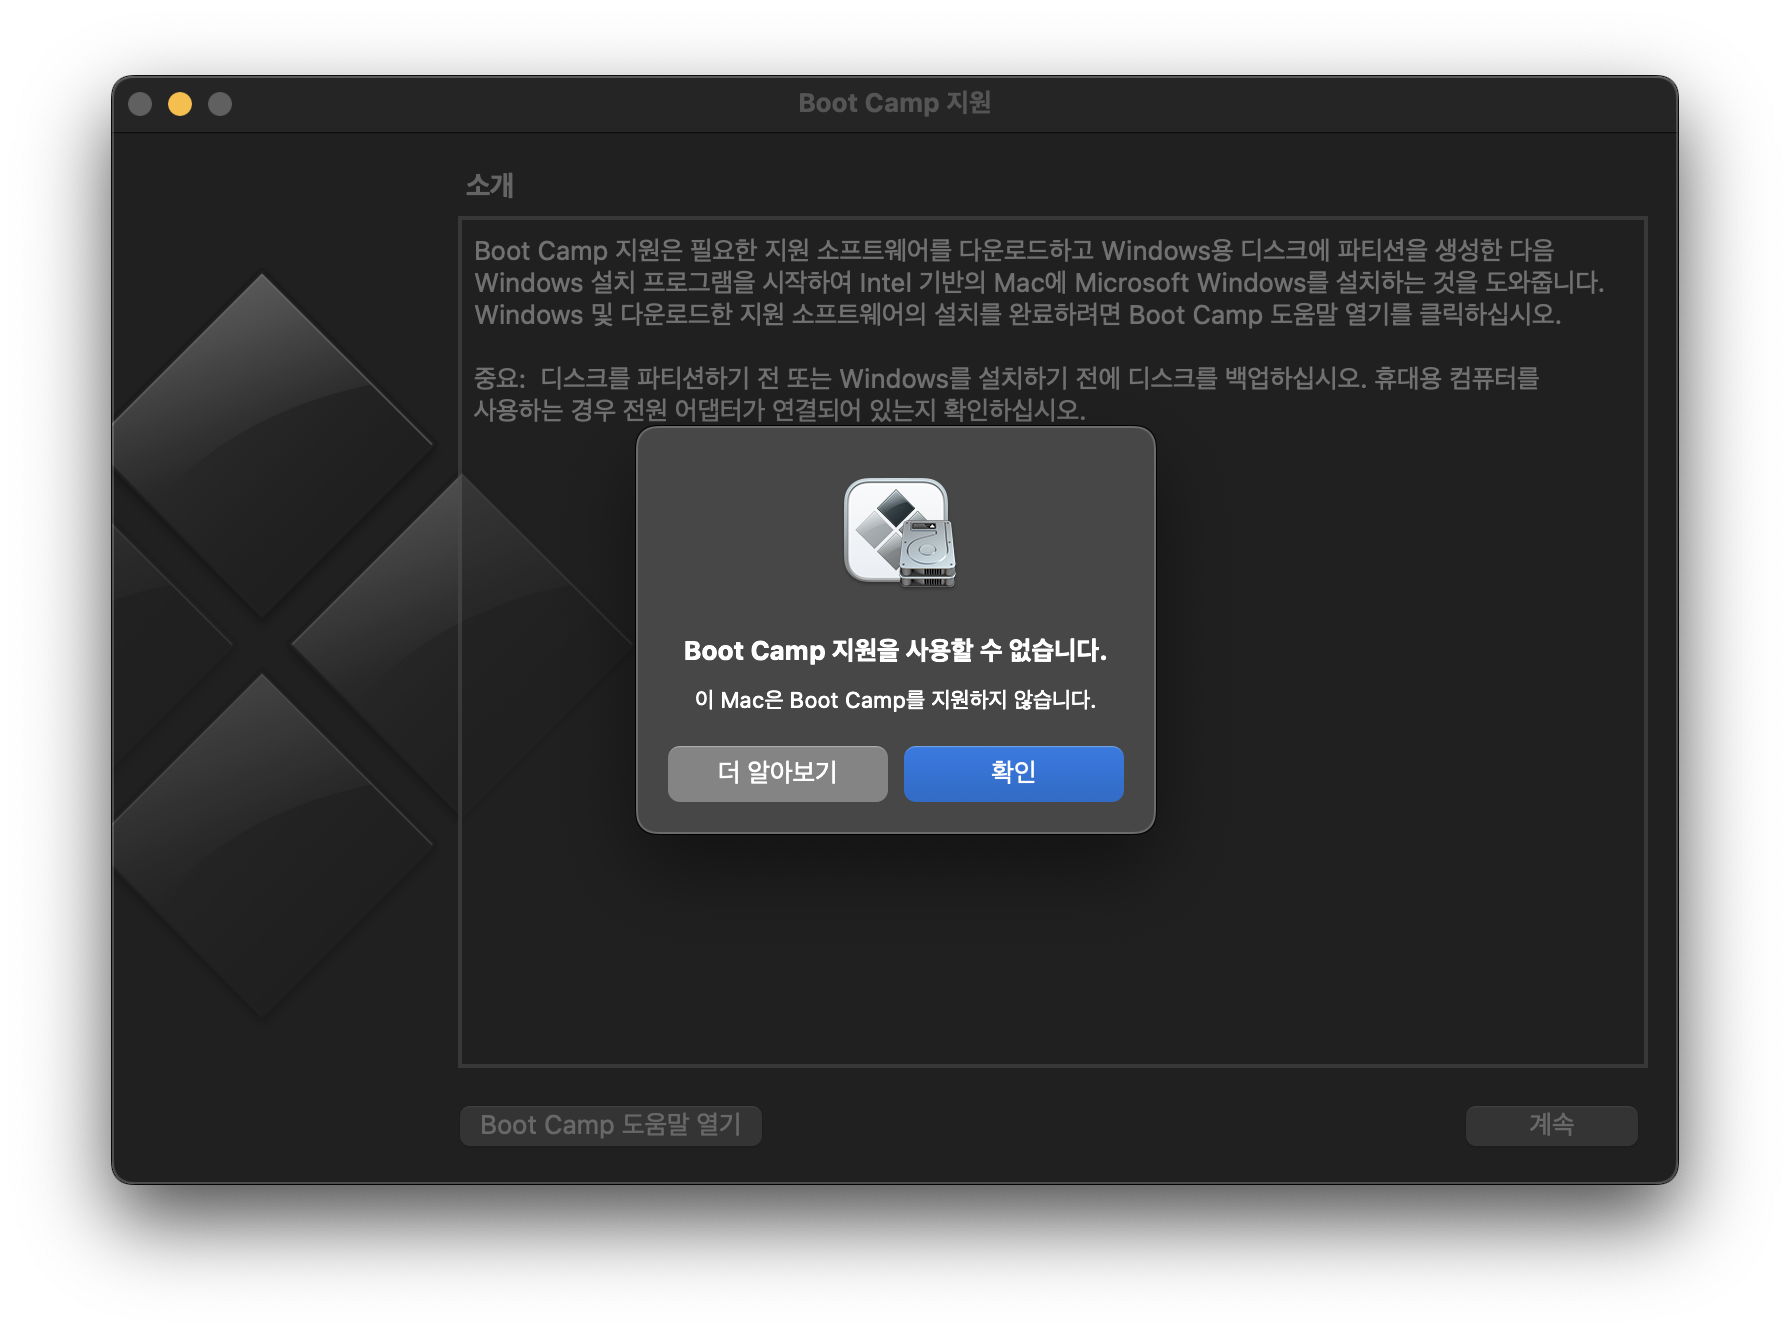This screenshot has height=1332, width=1790.
Task: Click the gray zoom button in the title bar
Action: coord(220,104)
